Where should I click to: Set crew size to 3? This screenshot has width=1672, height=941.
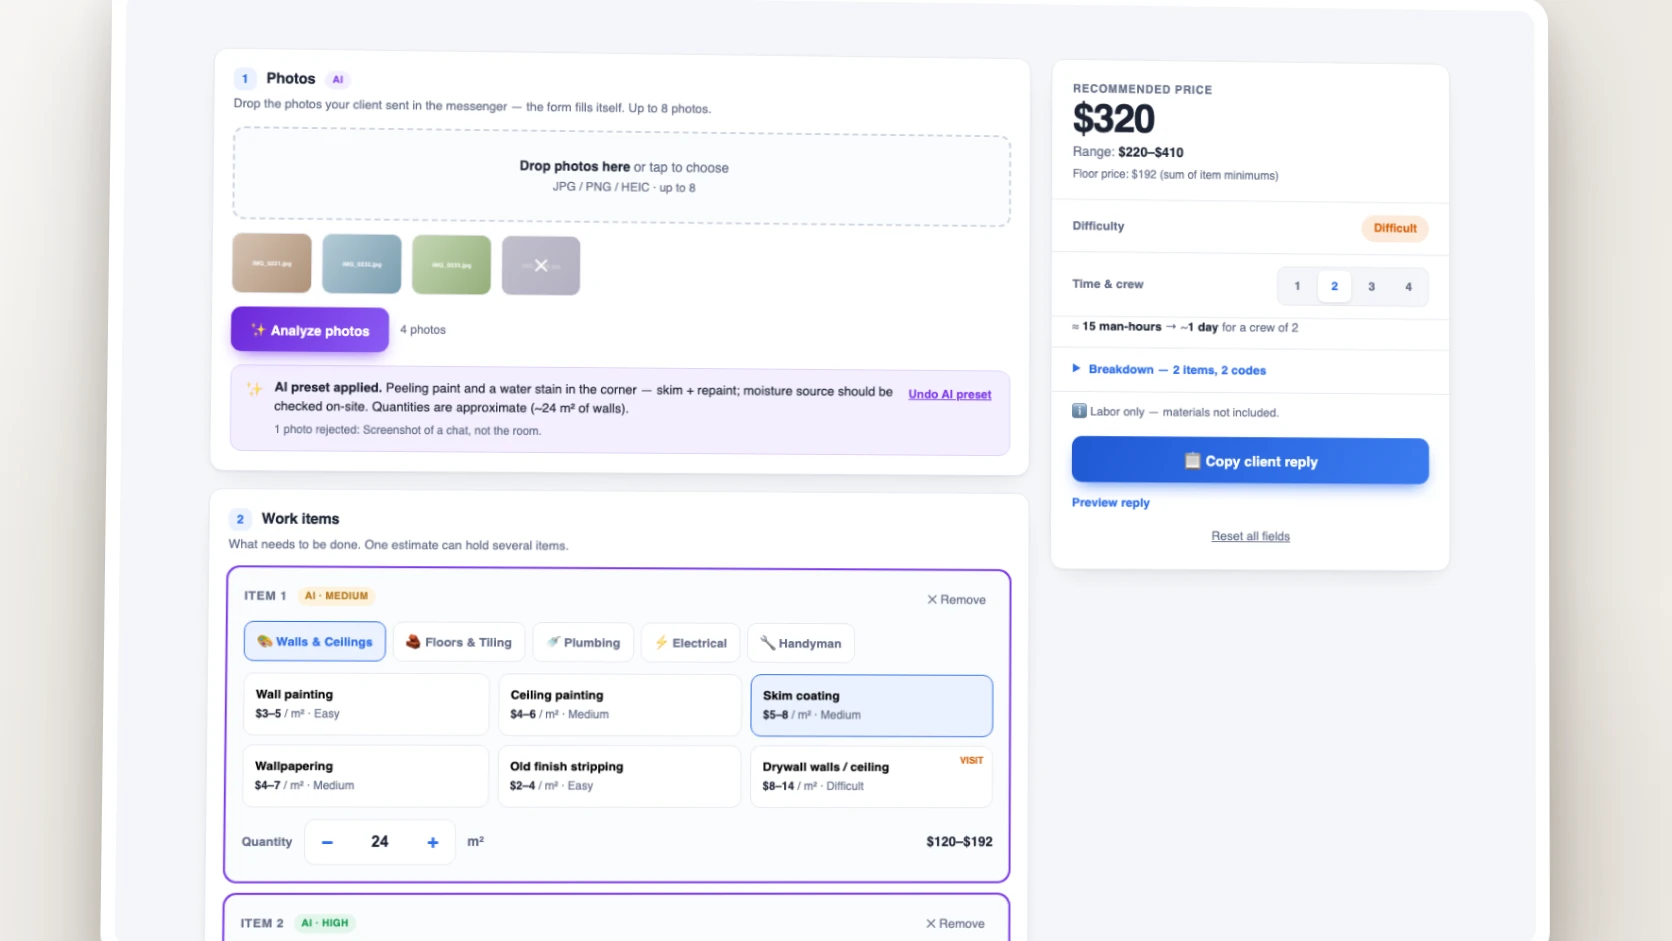[x=1371, y=287]
